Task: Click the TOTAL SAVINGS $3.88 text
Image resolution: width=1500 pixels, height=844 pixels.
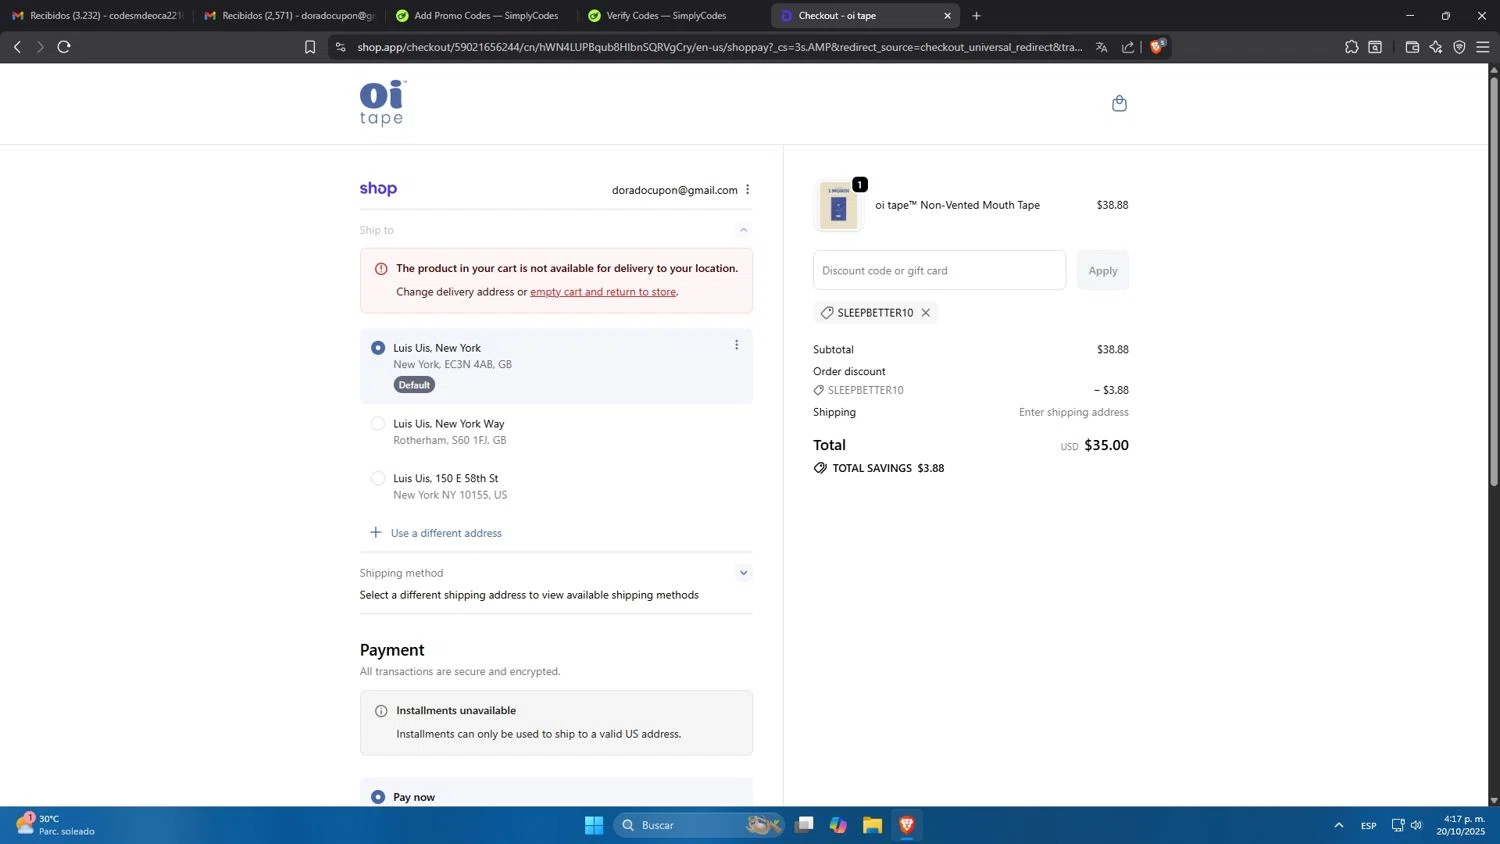Action: pos(888,468)
